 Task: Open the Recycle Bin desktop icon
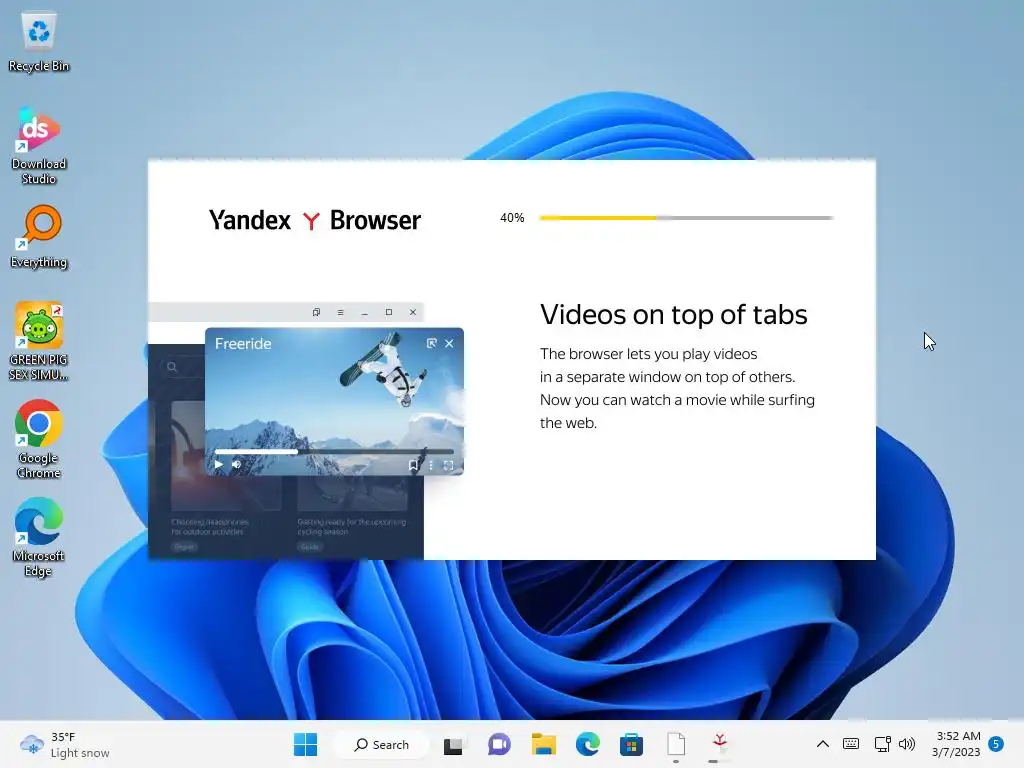(39, 42)
